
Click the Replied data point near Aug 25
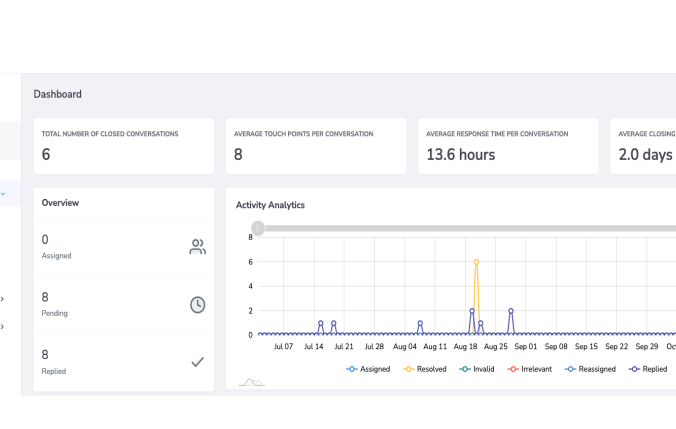coord(510,310)
